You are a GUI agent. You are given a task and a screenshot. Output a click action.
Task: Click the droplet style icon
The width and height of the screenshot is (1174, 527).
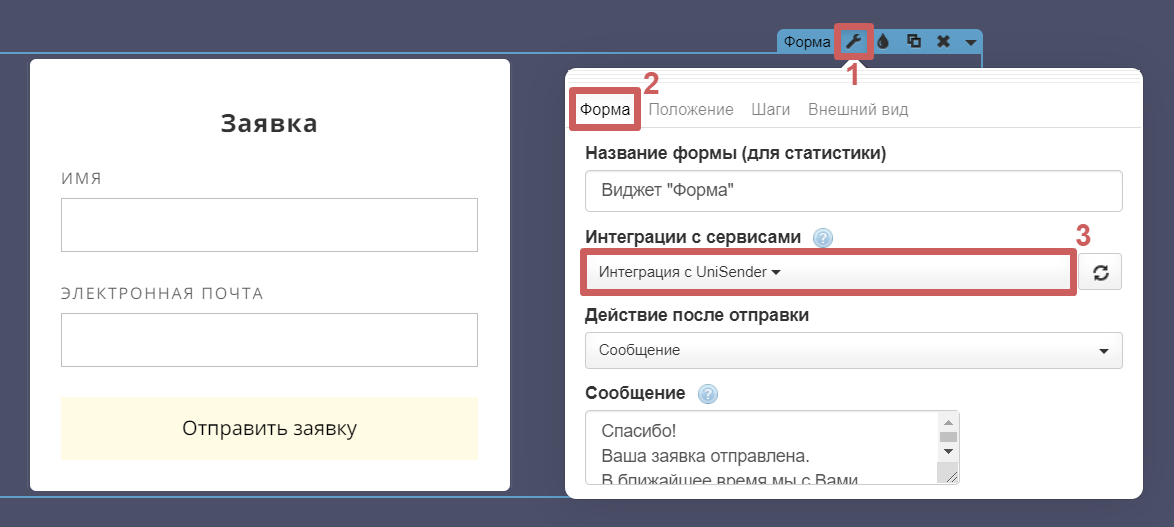coord(883,42)
